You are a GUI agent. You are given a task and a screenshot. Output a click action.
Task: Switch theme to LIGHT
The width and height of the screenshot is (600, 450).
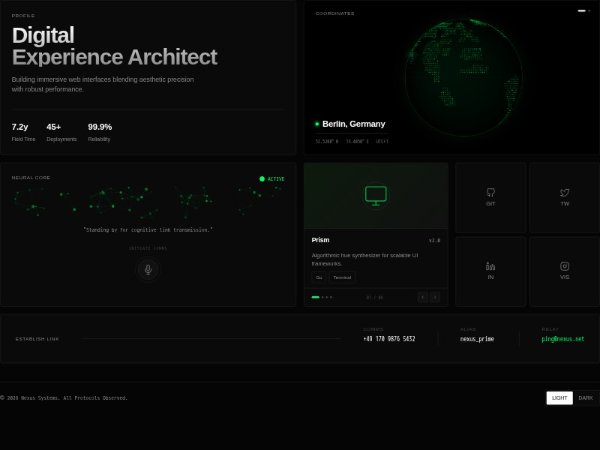coord(559,398)
